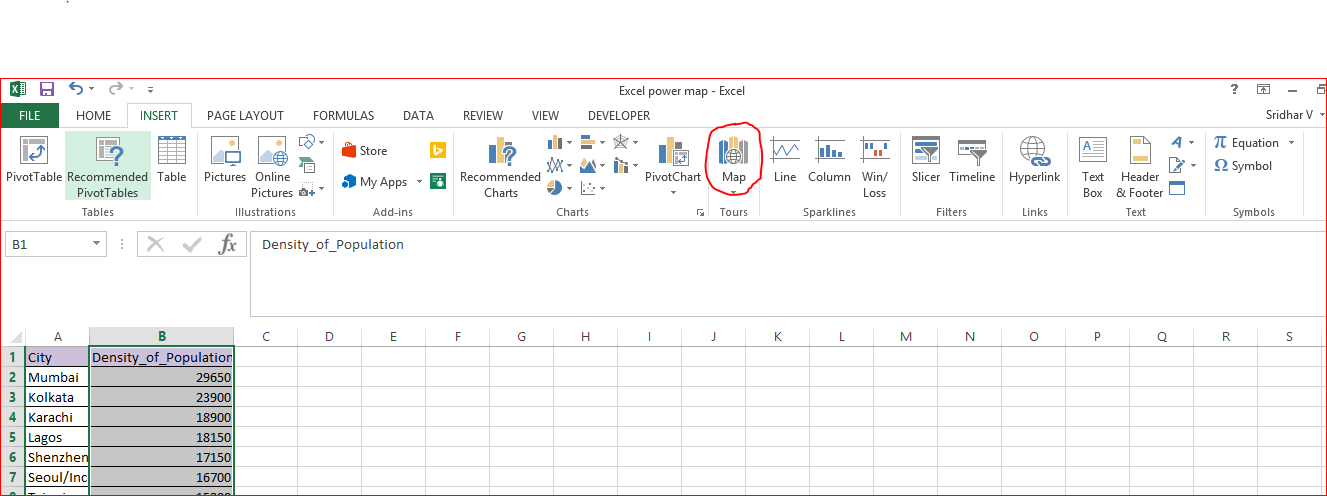
Task: Open the Office Store
Action: (364, 151)
